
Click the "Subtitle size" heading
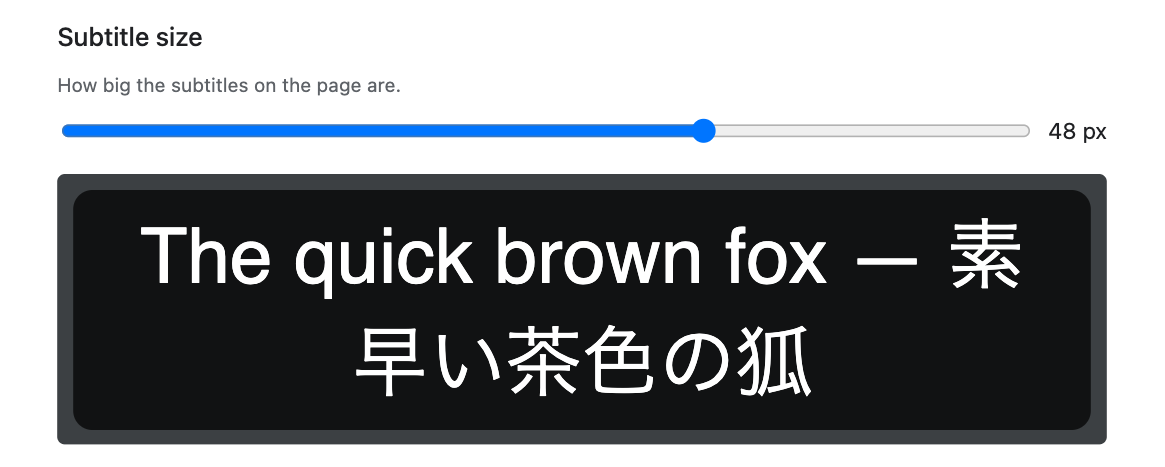pos(130,37)
